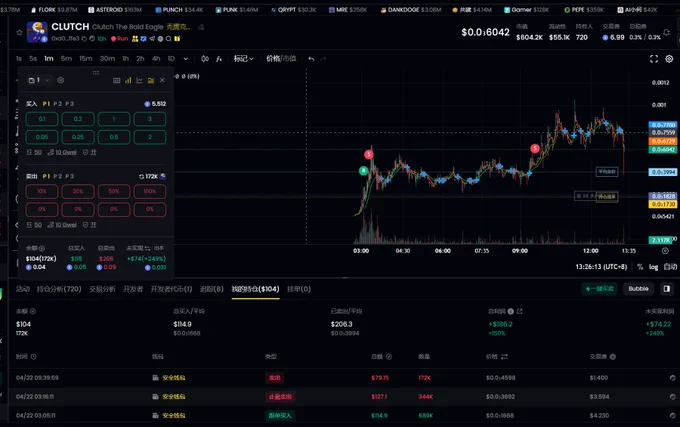Open the time axis settings icon below price scale
680x427 pixels.
[x=665, y=251]
